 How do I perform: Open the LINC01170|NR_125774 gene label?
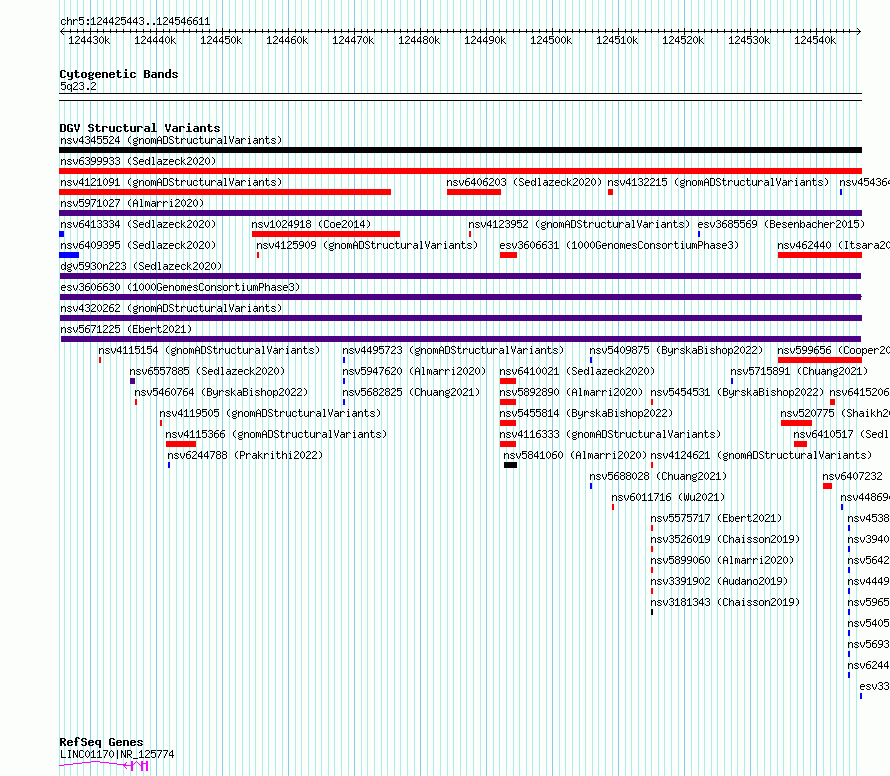[x=117, y=754]
